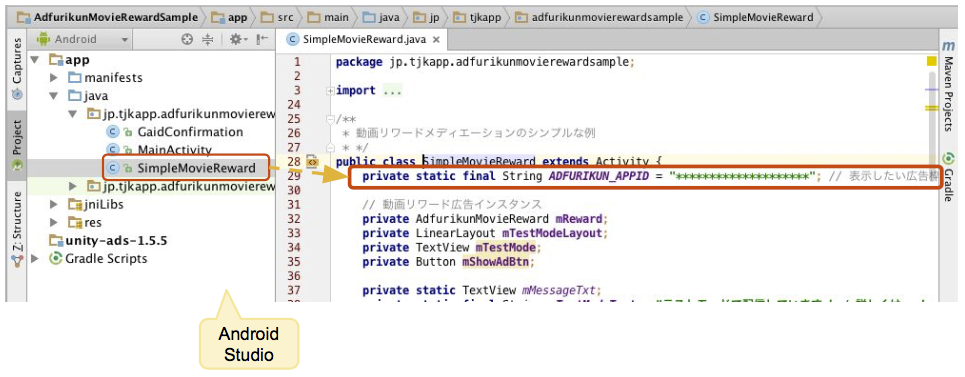Image resolution: width=965 pixels, height=377 pixels.
Task: Open the project view gear settings
Action: (238, 39)
